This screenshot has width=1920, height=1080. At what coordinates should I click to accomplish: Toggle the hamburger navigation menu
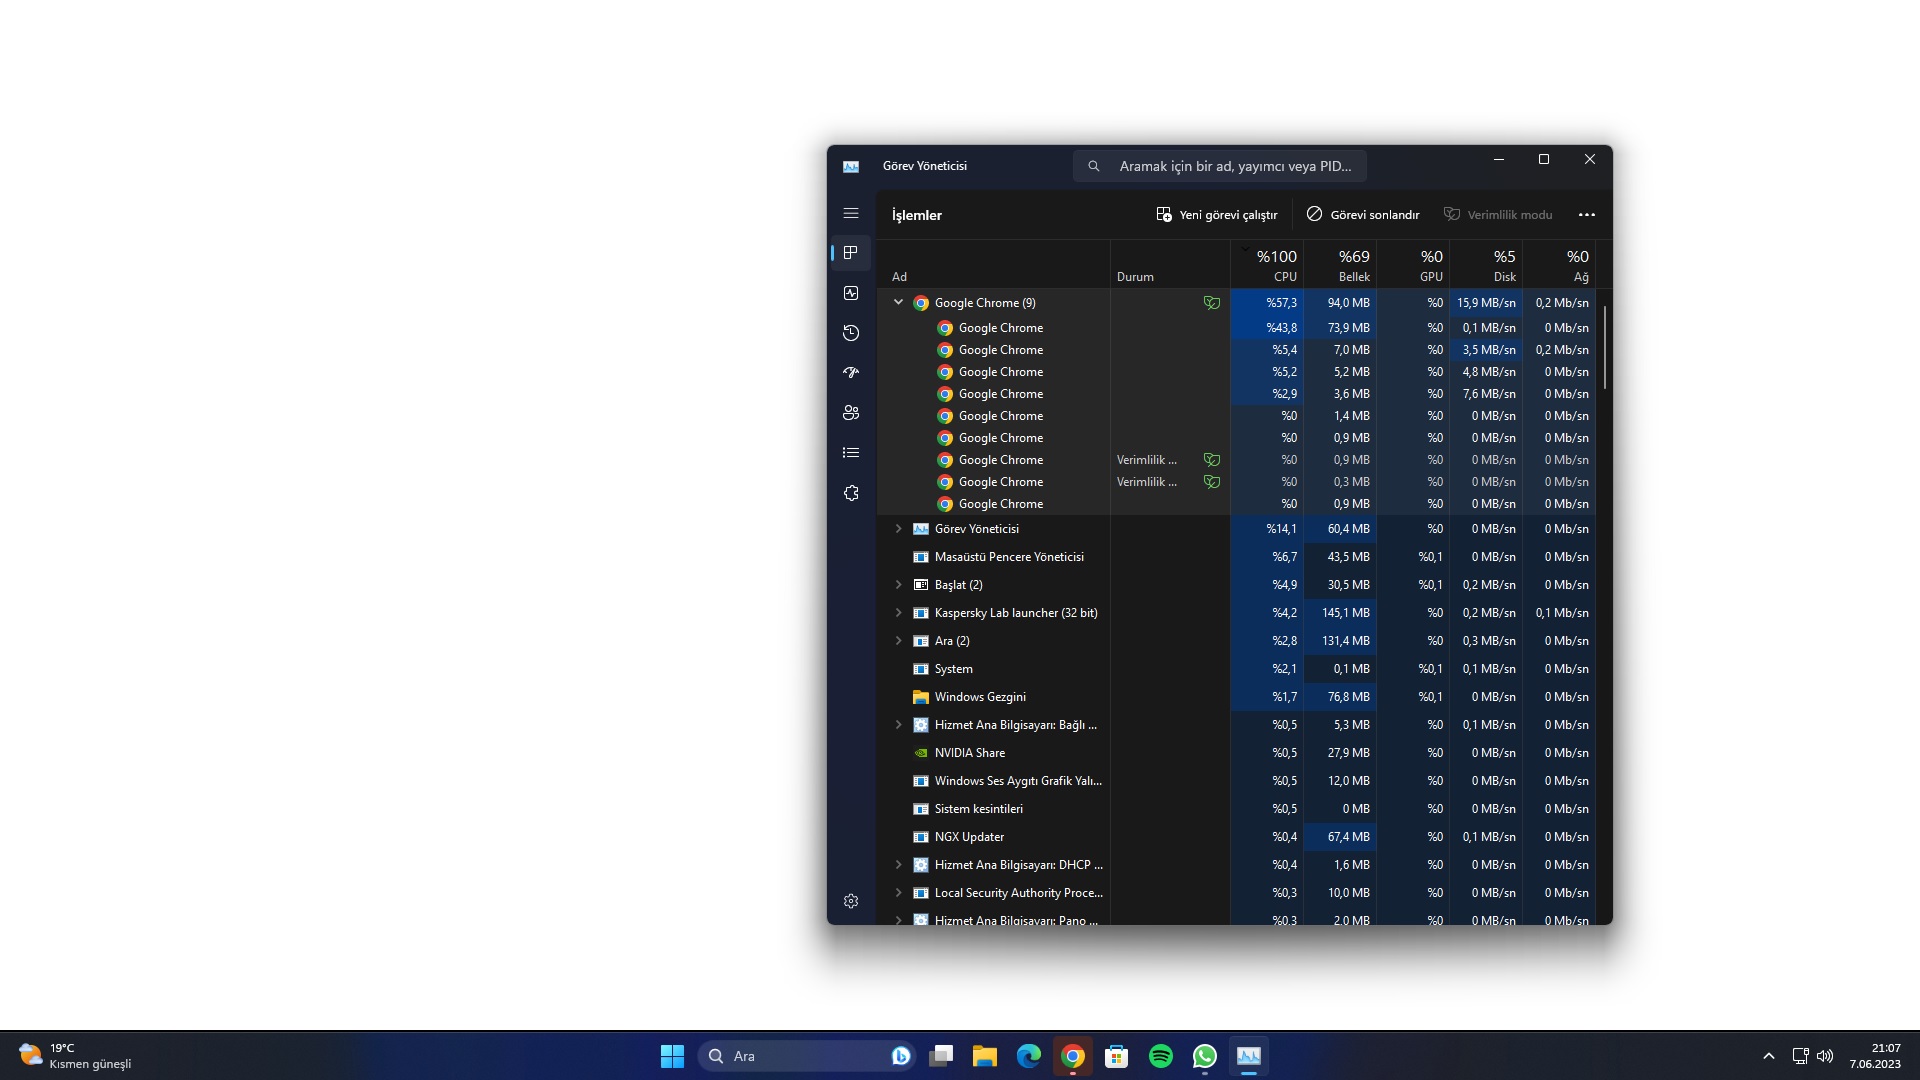(x=851, y=214)
